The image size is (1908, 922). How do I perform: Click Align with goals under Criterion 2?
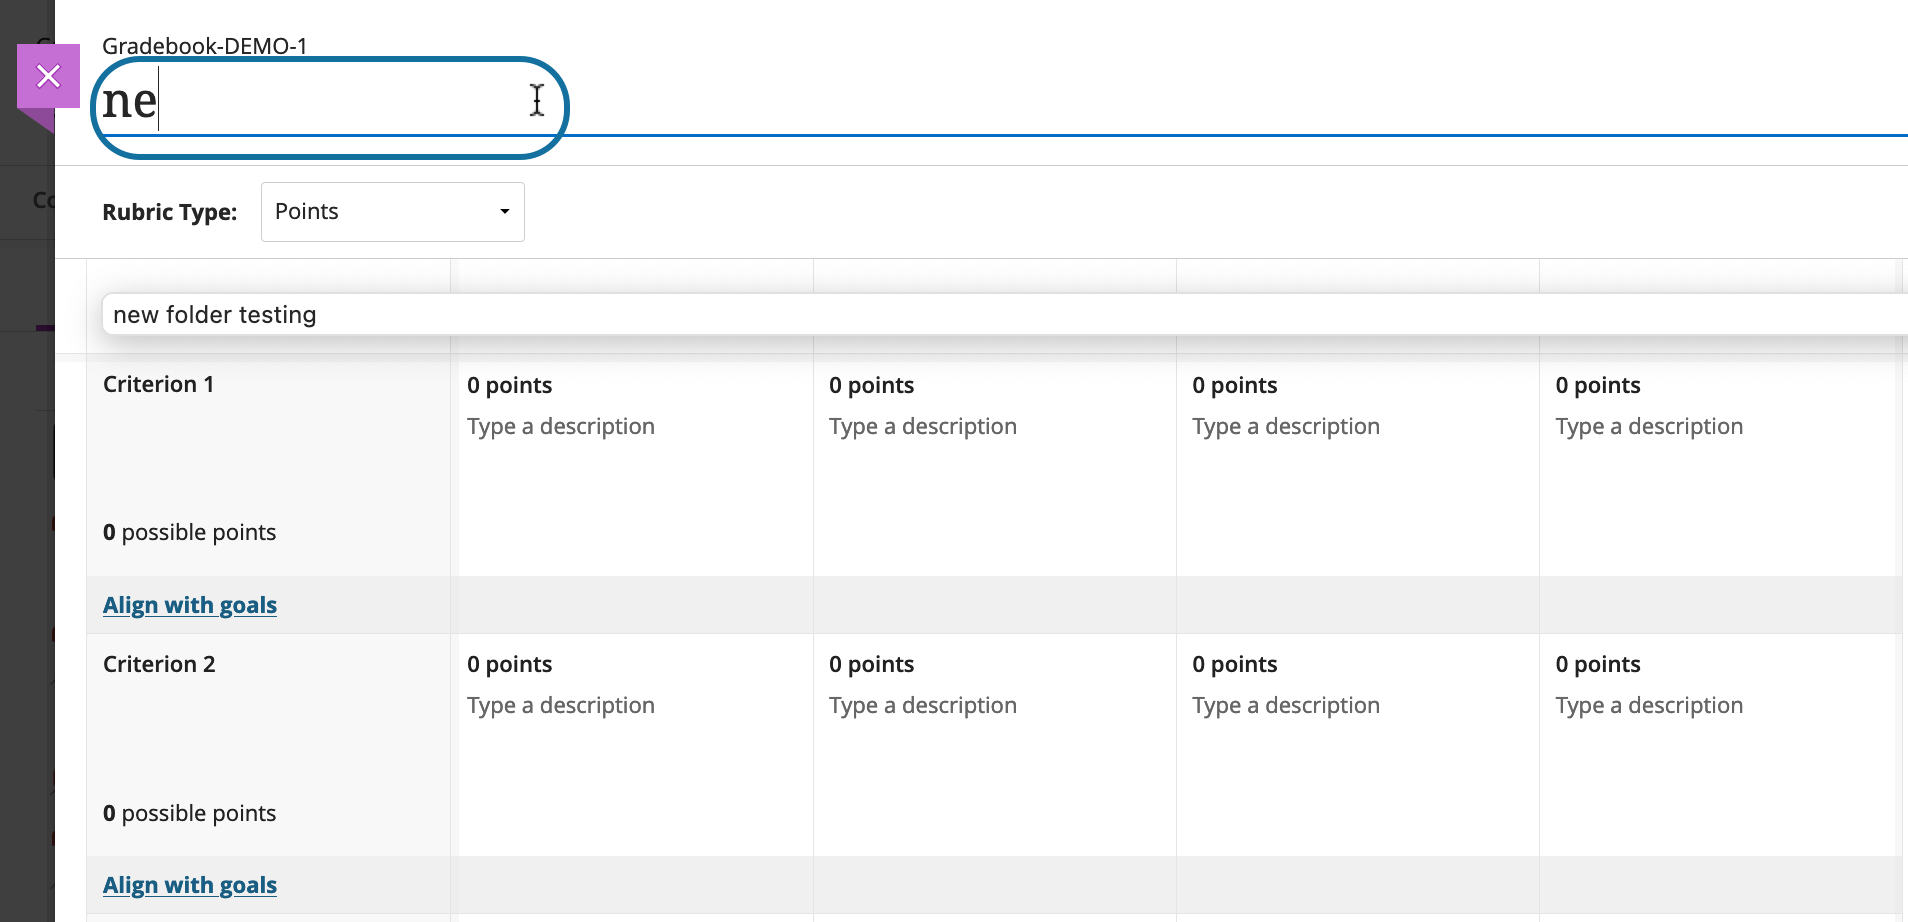click(190, 886)
